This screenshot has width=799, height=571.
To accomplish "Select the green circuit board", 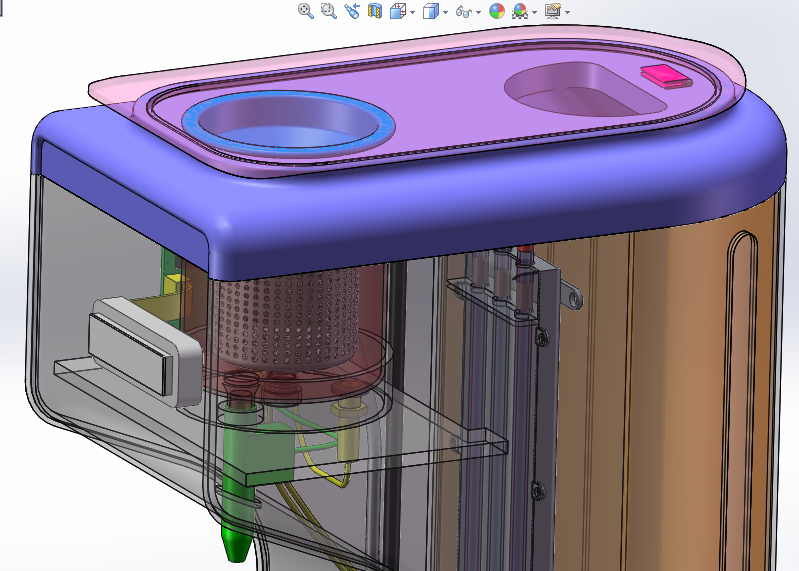I will 169,270.
